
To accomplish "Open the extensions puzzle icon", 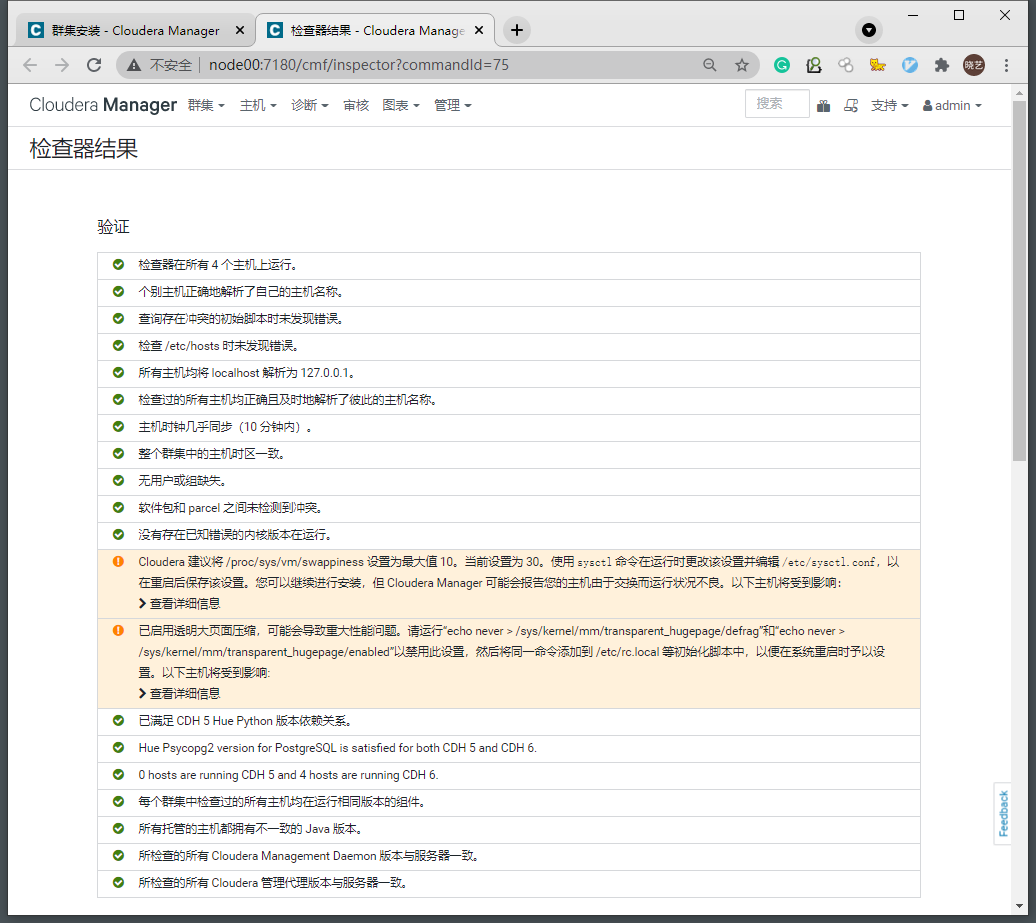I will point(942,65).
